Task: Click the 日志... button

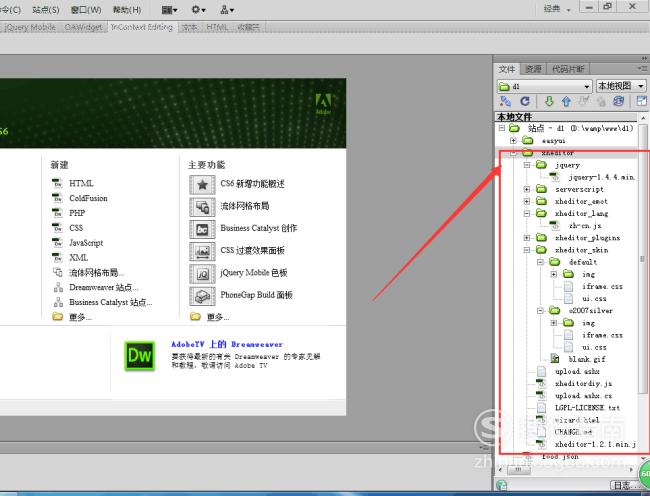Action: (x=625, y=485)
